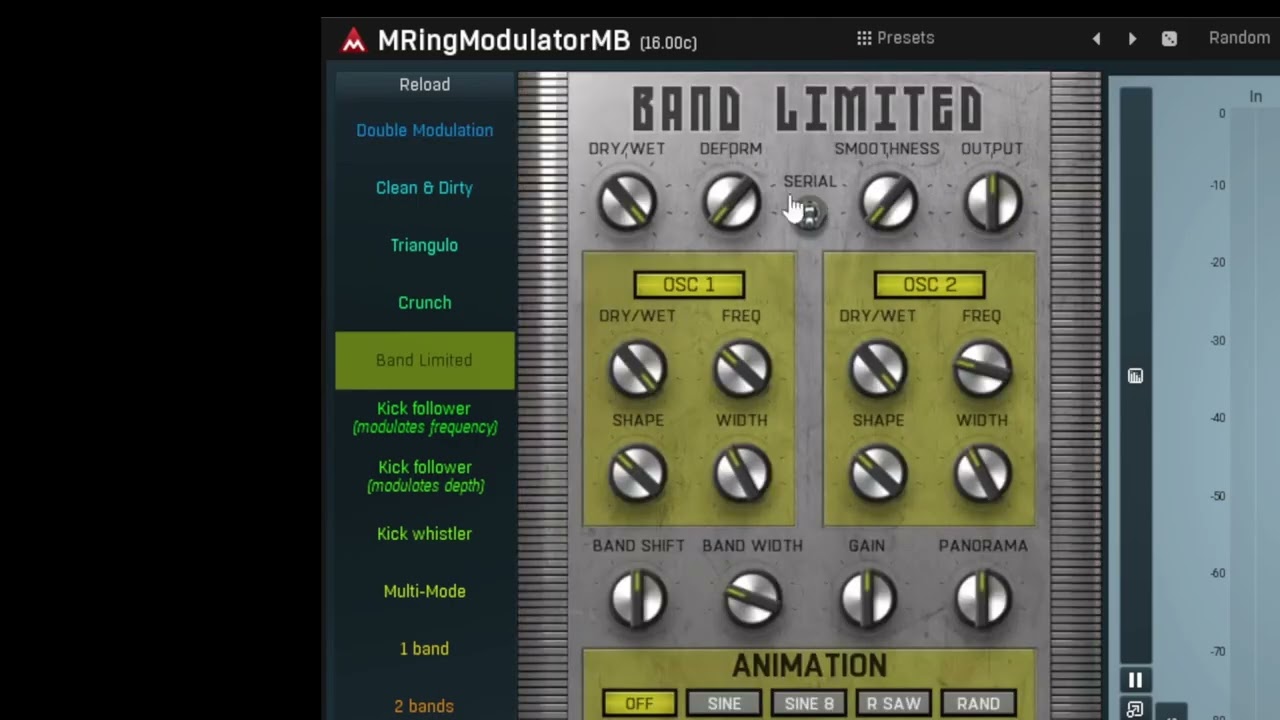Click the Random button
The width and height of the screenshot is (1280, 720).
[x=1239, y=38]
